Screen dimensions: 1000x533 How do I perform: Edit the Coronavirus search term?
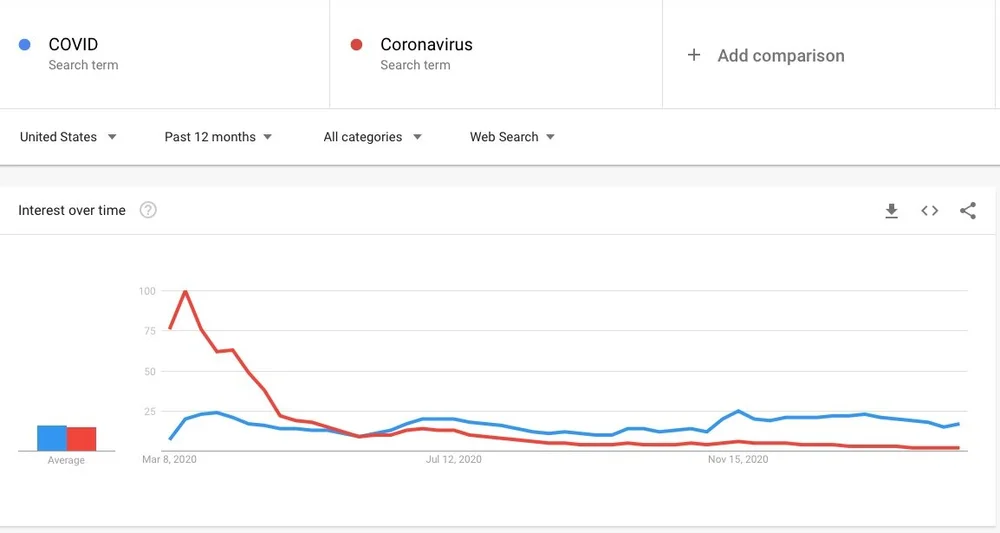point(427,45)
